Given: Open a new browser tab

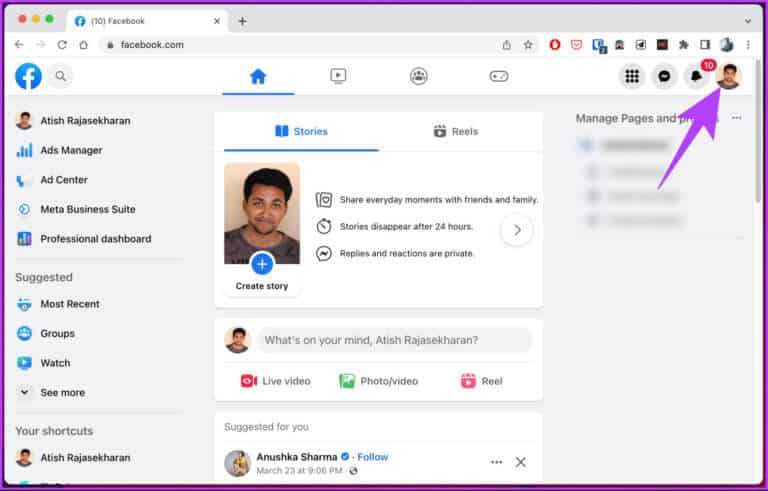Looking at the screenshot, I should pyautogui.click(x=242, y=21).
